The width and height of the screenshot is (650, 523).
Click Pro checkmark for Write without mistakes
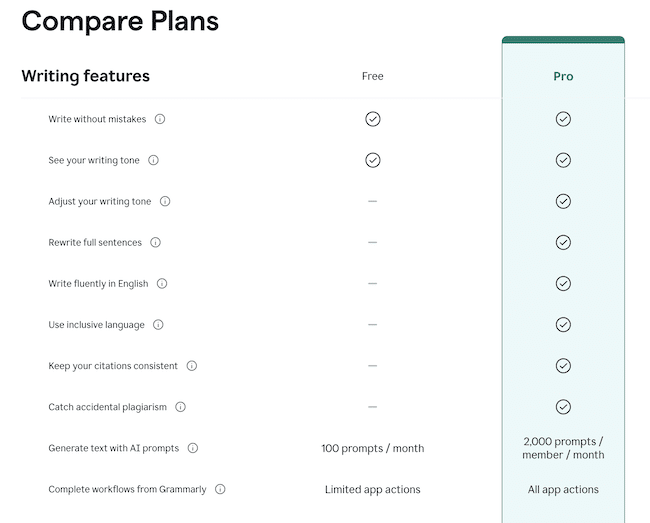(563, 119)
